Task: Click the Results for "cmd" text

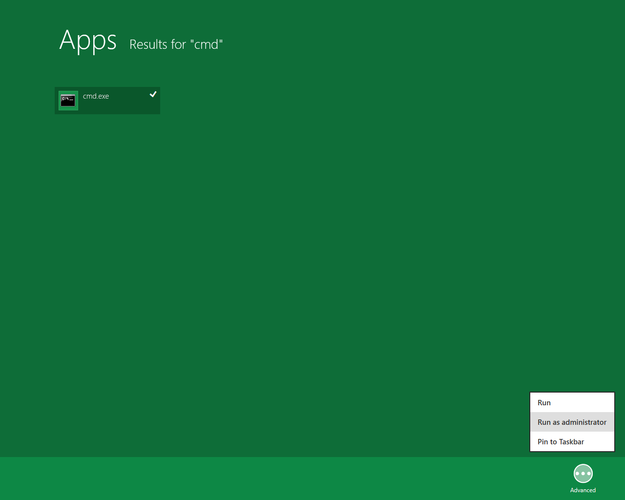Action: [176, 44]
